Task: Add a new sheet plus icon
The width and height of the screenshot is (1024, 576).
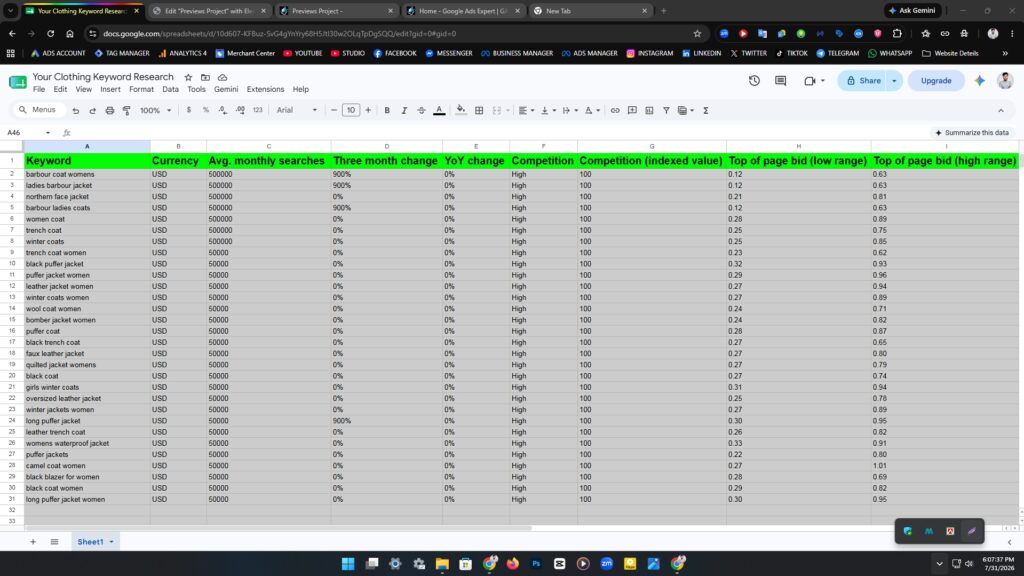Action: [x=33, y=542]
